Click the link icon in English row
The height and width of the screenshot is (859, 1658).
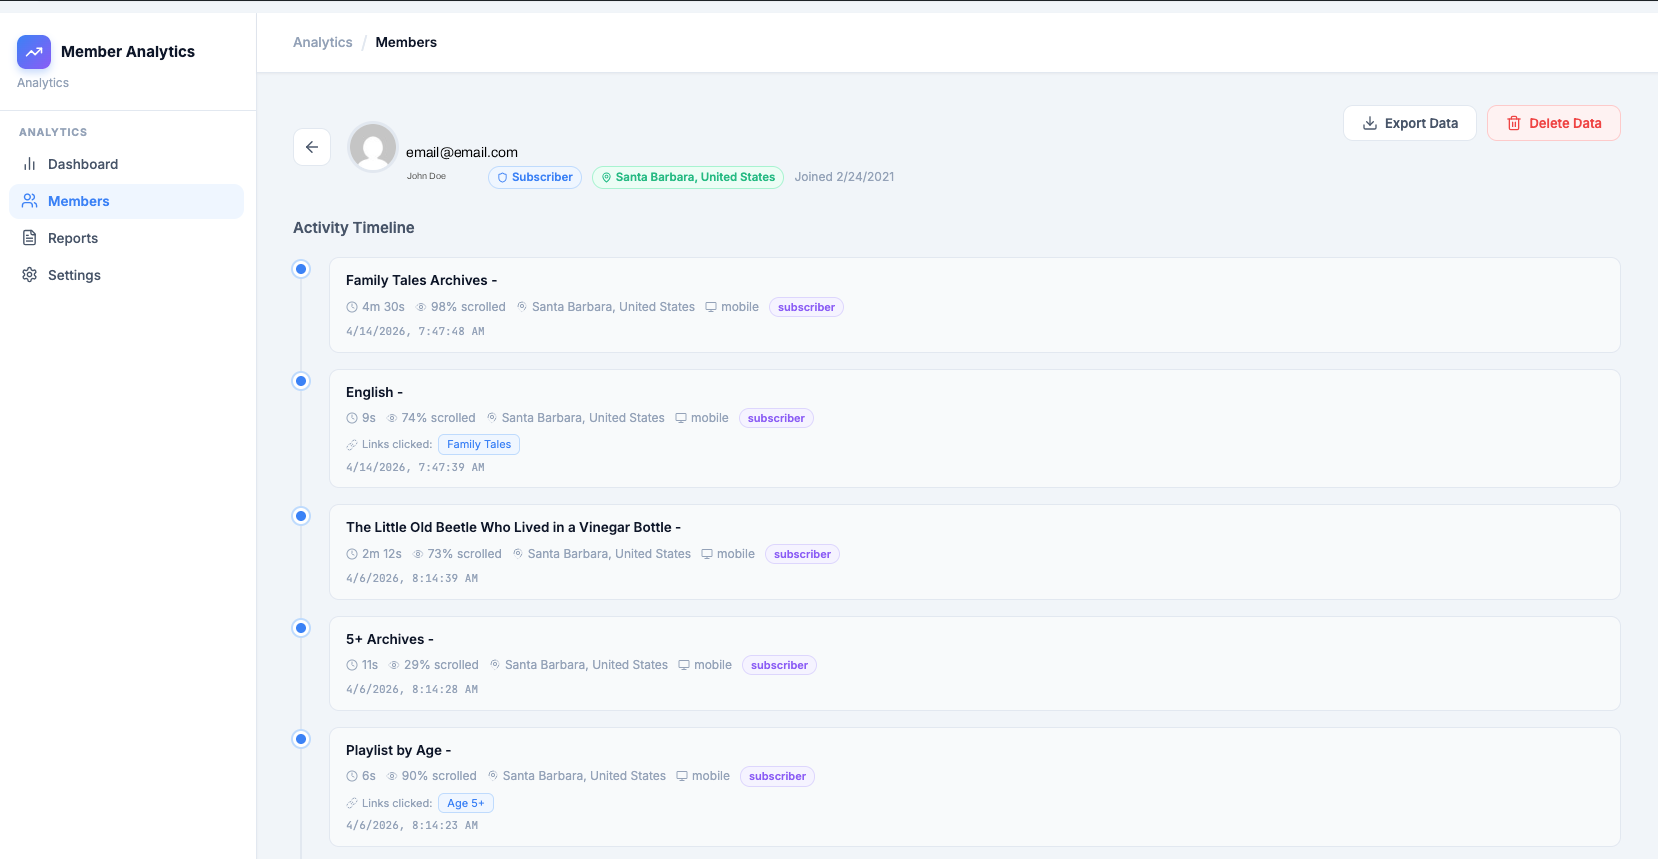[352, 444]
